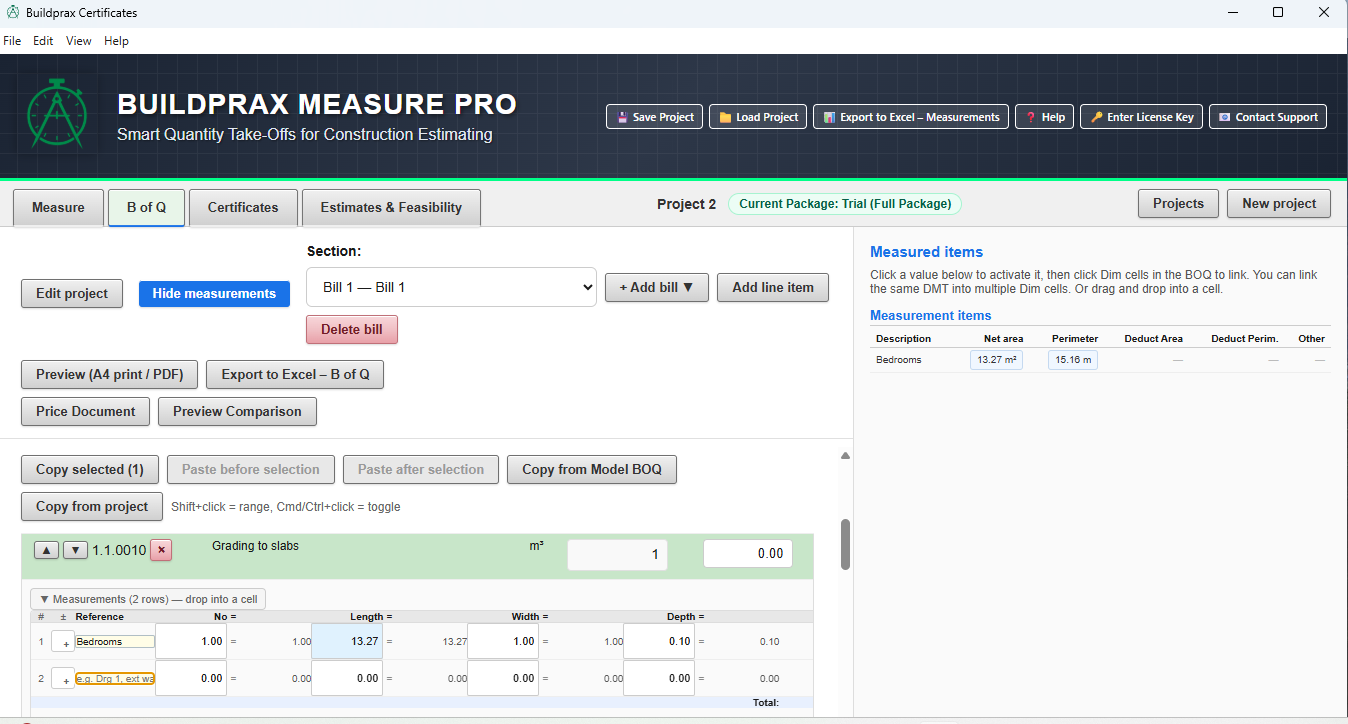Collapse the Measurements (2 rows) expander
Screen dimensions: 1348x724
pos(148,599)
